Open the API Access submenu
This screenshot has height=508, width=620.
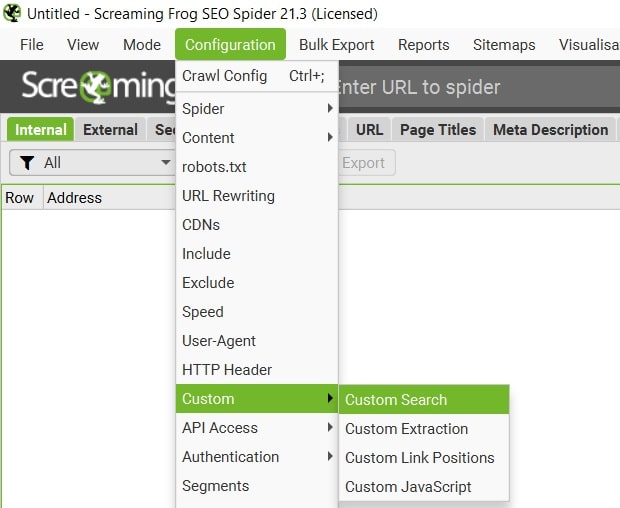pos(257,428)
